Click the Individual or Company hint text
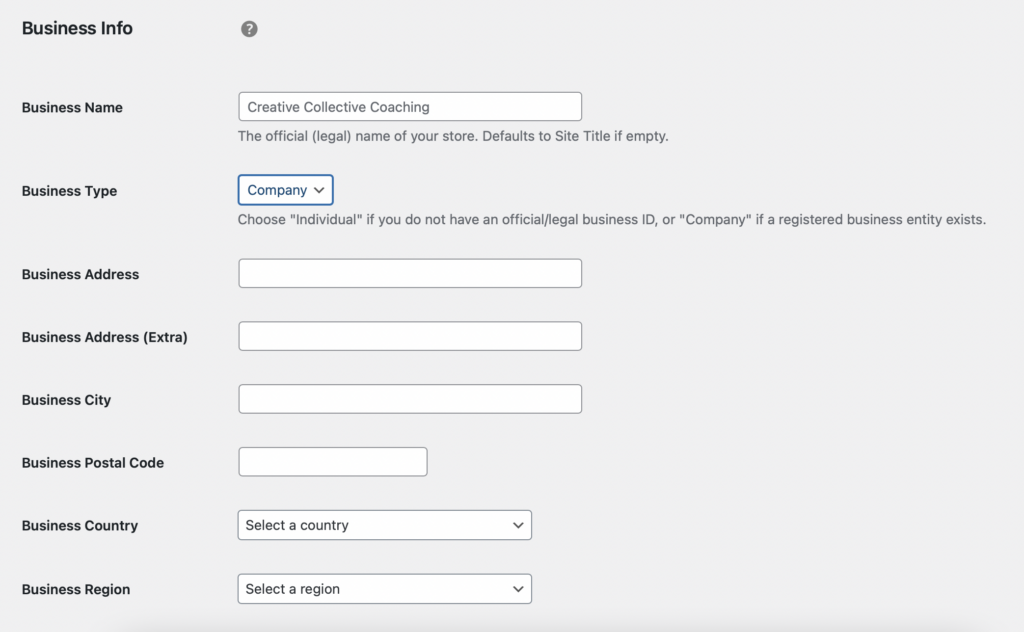The image size is (1024, 632). click(x=611, y=219)
